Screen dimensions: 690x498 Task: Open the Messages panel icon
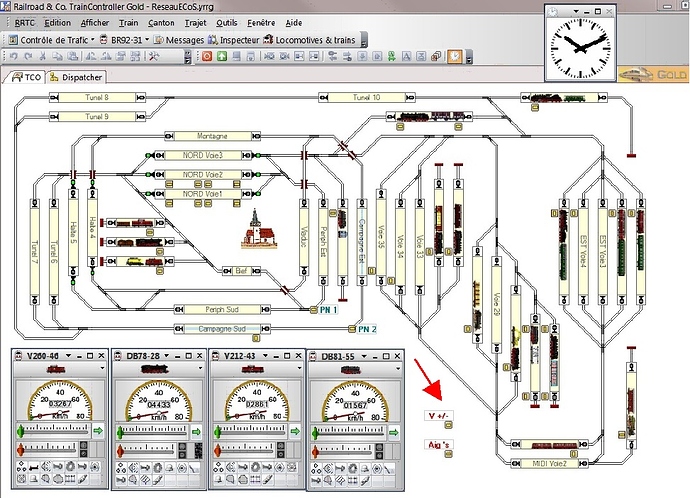pyautogui.click(x=179, y=40)
